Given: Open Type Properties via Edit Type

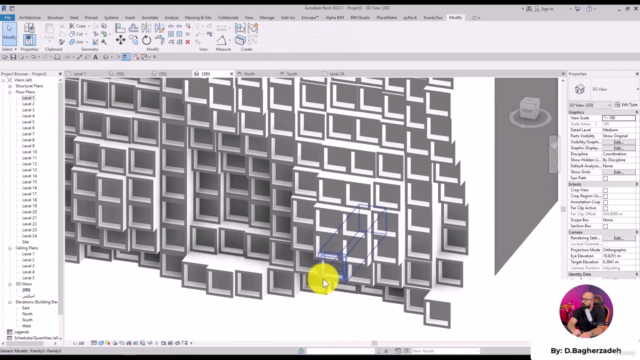Looking at the screenshot, I should pos(625,105).
